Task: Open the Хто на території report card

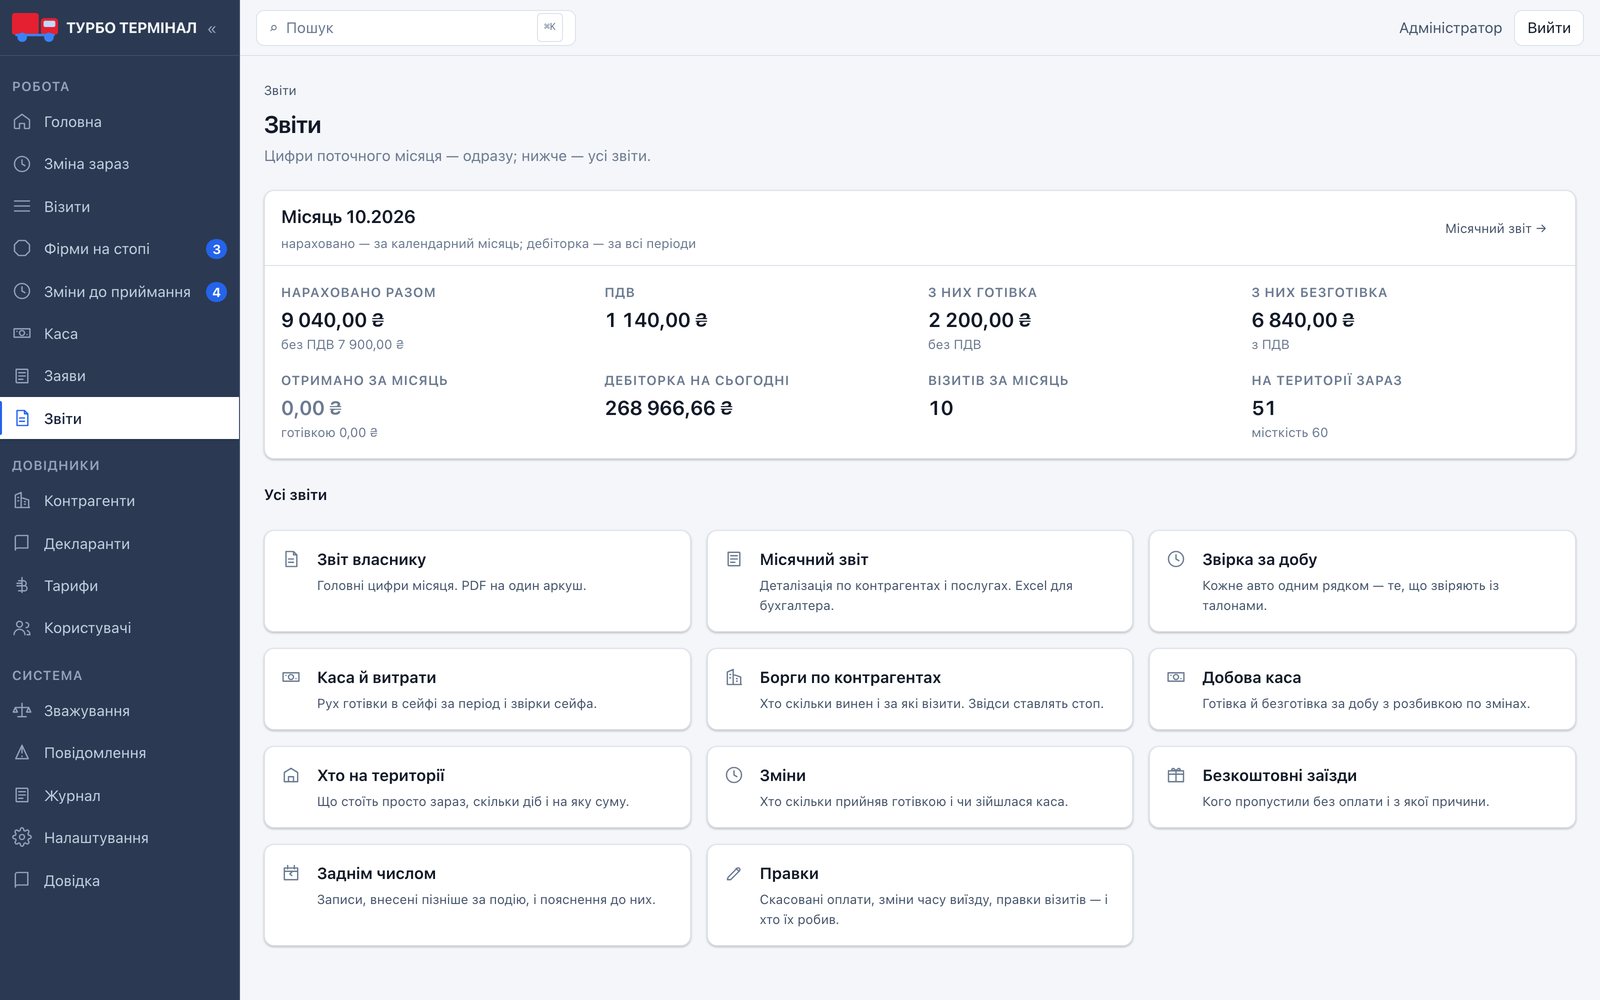Action: 477,787
